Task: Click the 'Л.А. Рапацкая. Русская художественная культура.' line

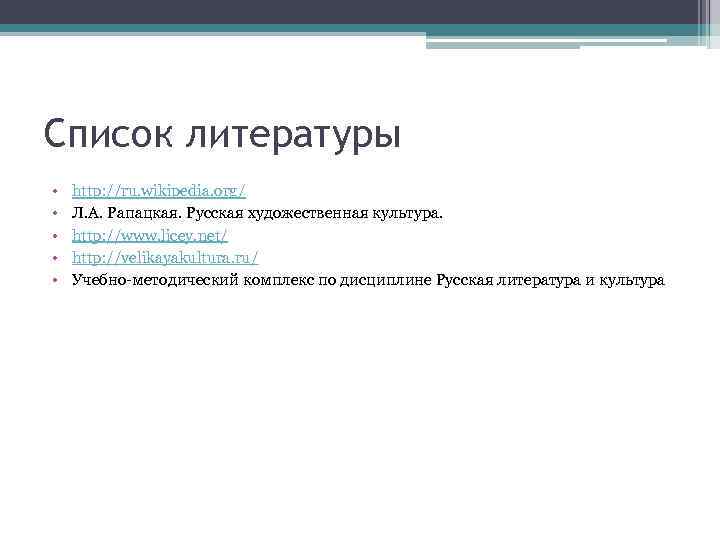Action: point(257,214)
